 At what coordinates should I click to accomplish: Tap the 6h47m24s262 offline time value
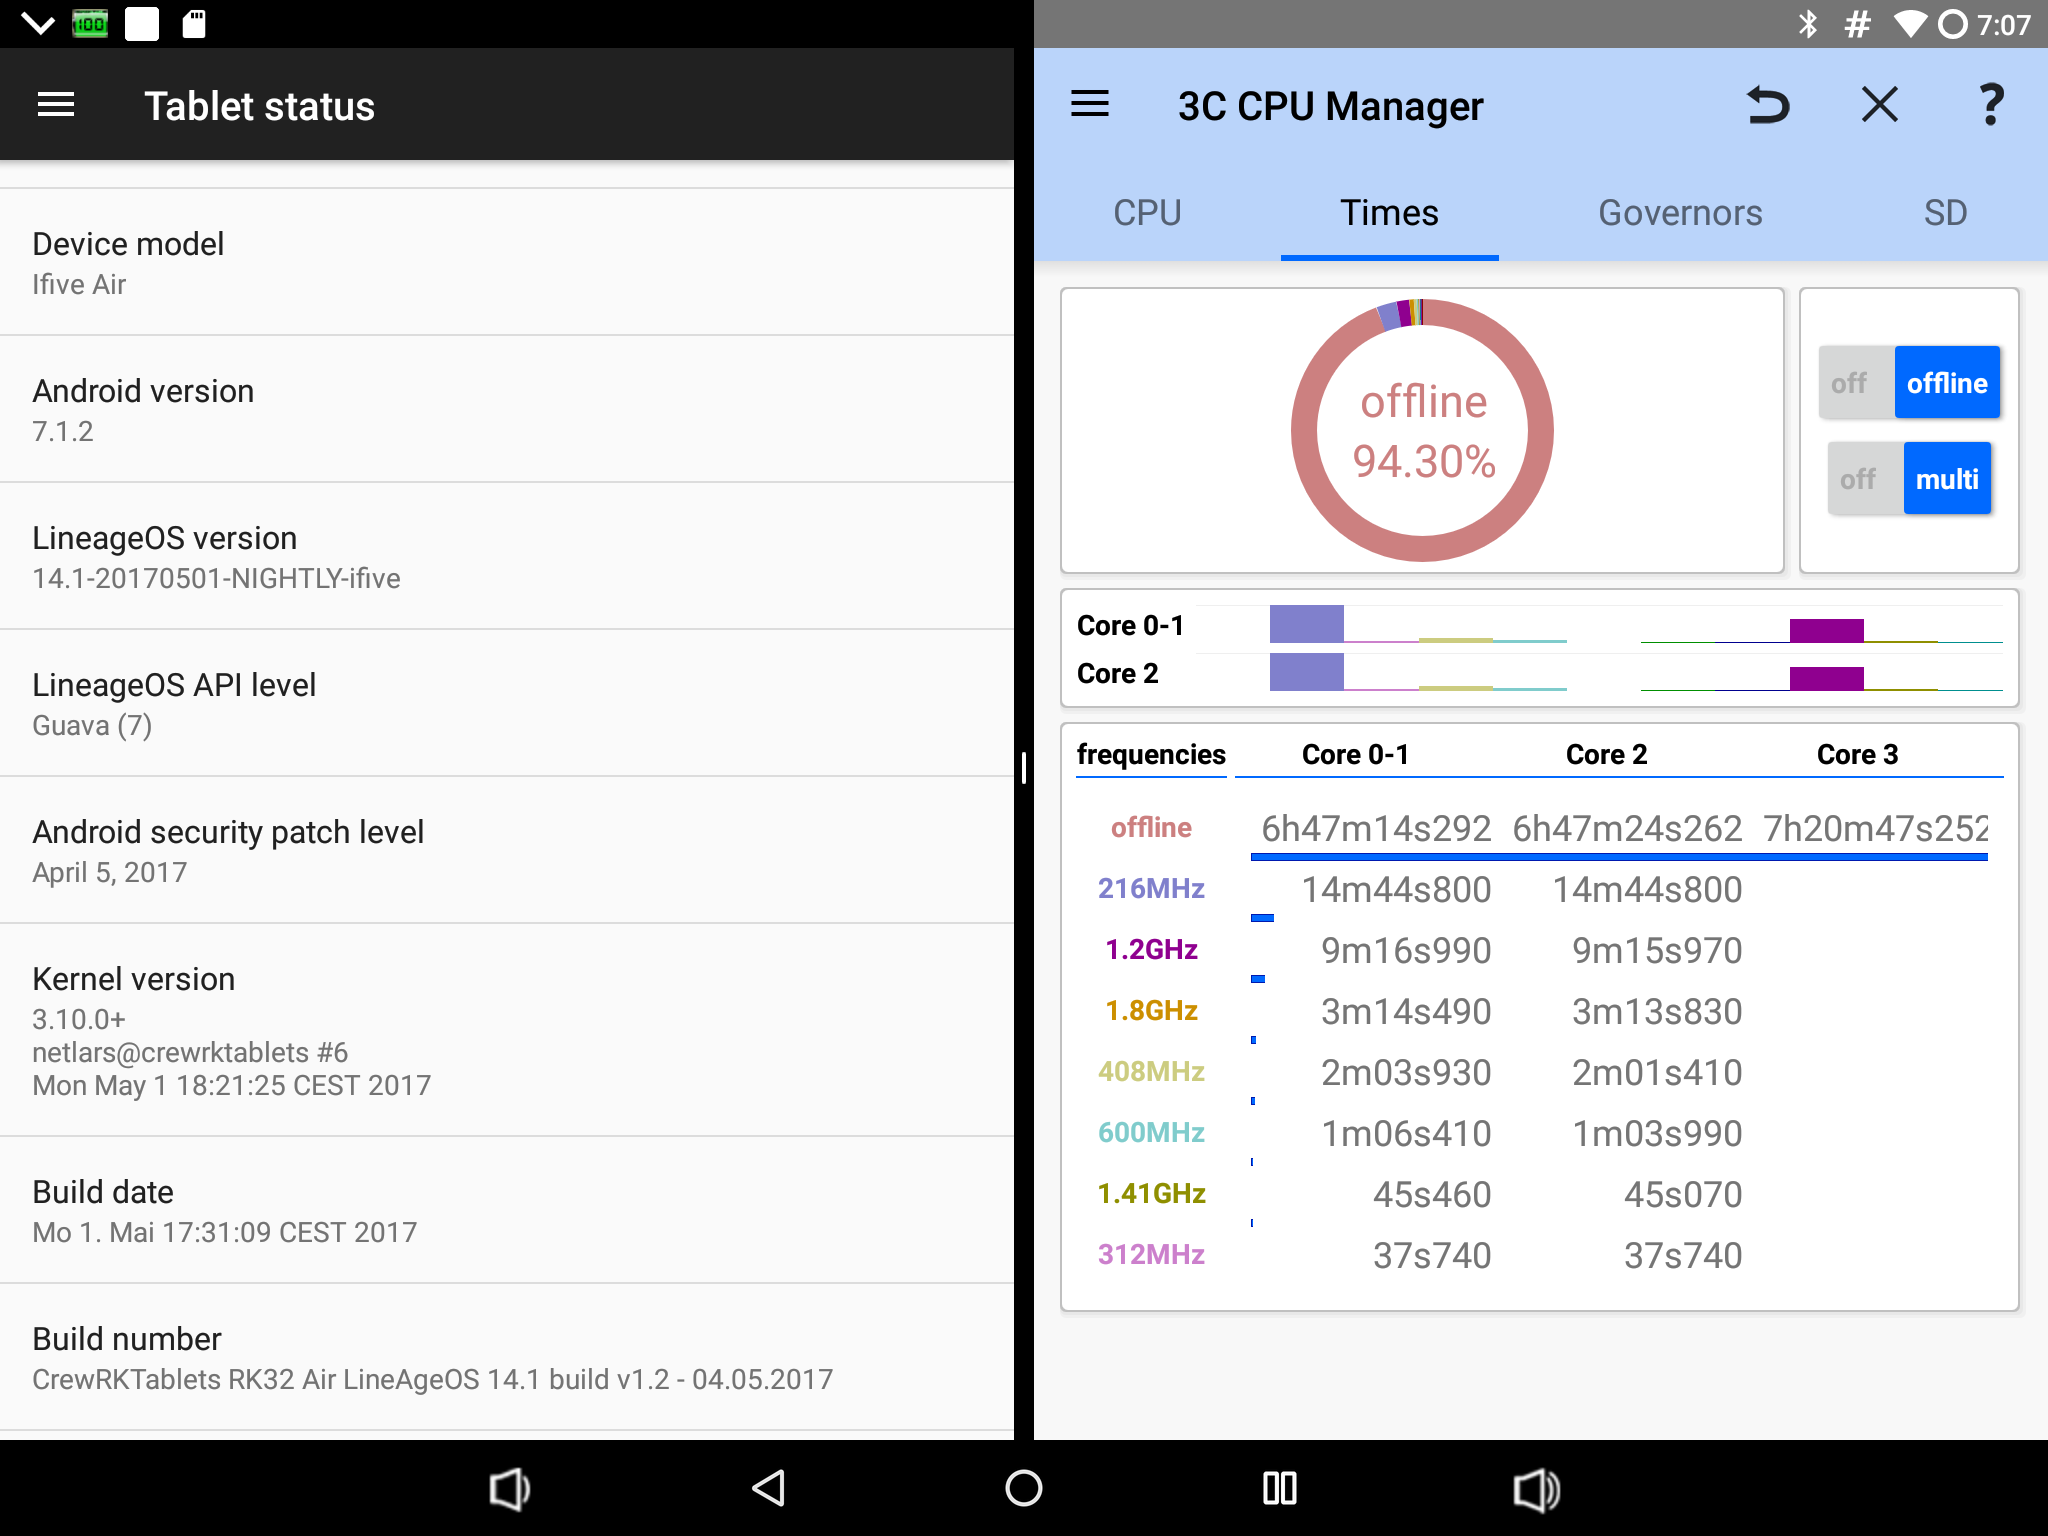click(1627, 829)
